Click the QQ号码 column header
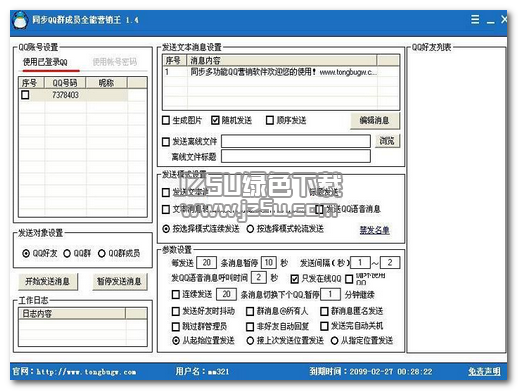 tap(65, 83)
